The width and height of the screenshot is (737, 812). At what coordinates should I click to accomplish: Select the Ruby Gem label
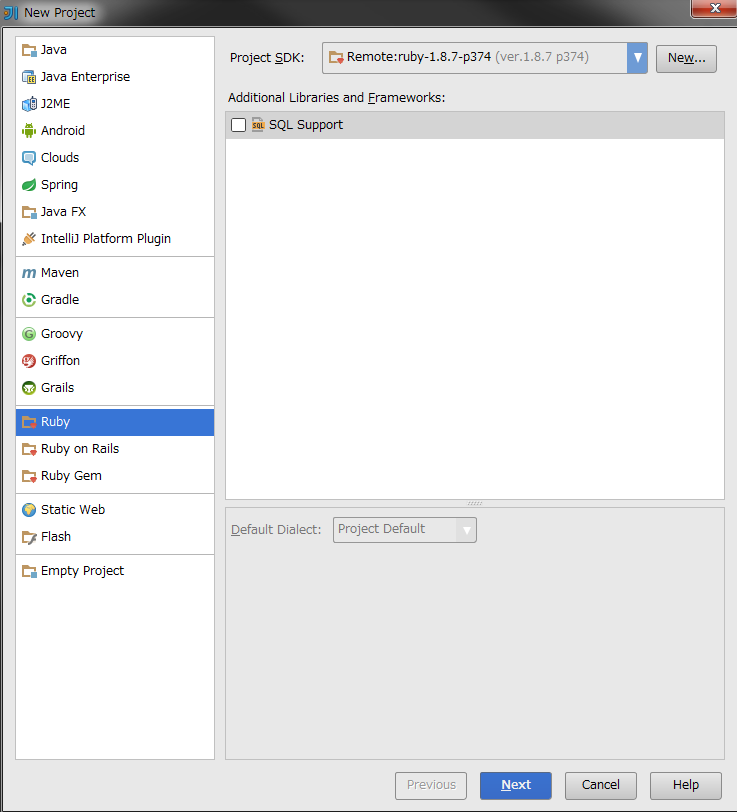tap(71, 475)
